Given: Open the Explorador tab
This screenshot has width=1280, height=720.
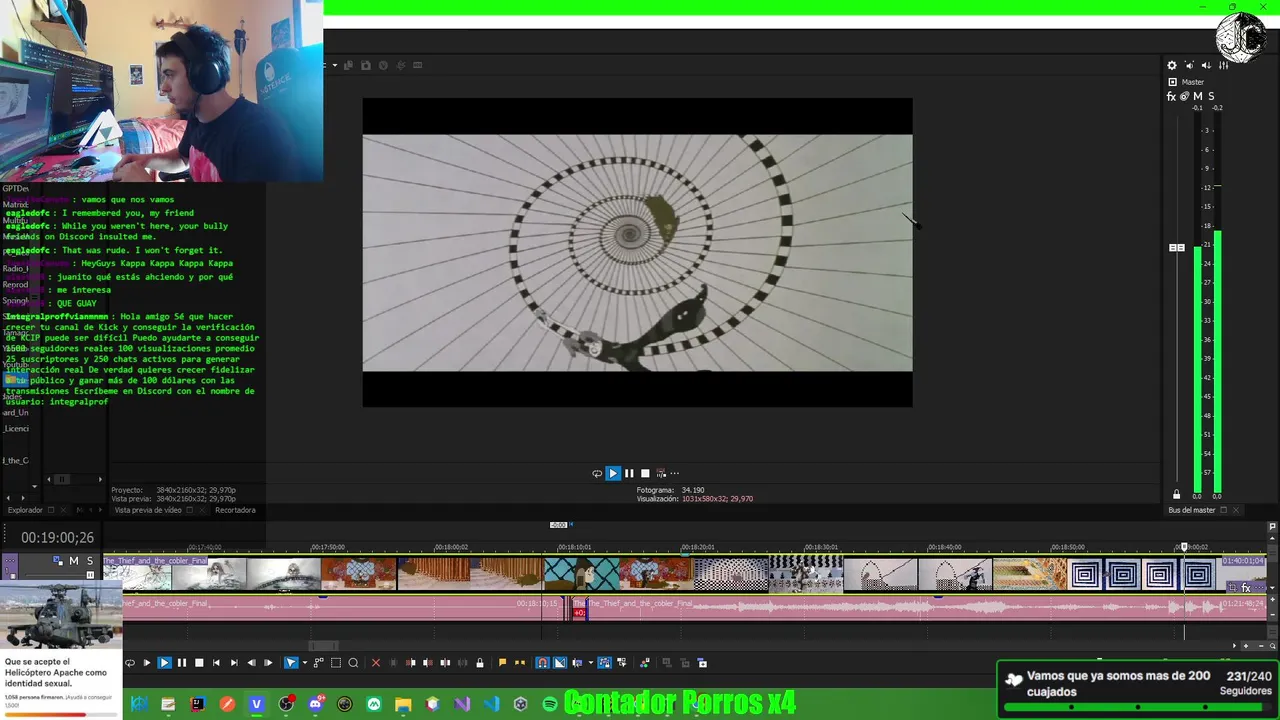Looking at the screenshot, I should [x=25, y=510].
